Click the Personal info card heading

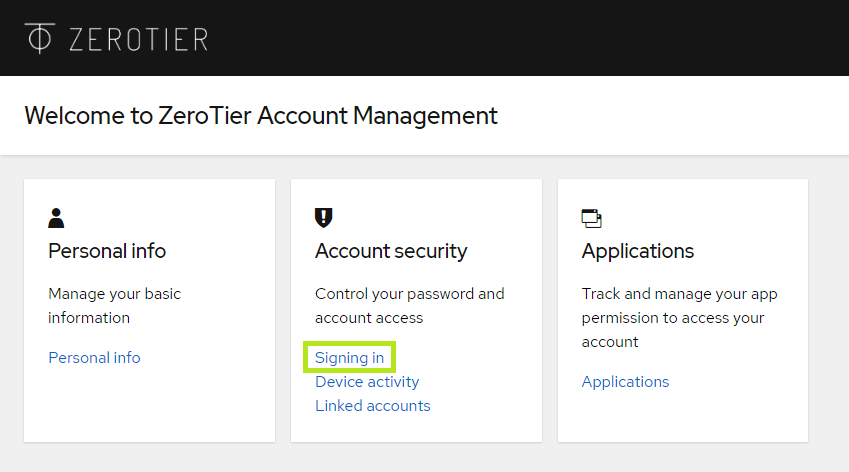(x=107, y=250)
